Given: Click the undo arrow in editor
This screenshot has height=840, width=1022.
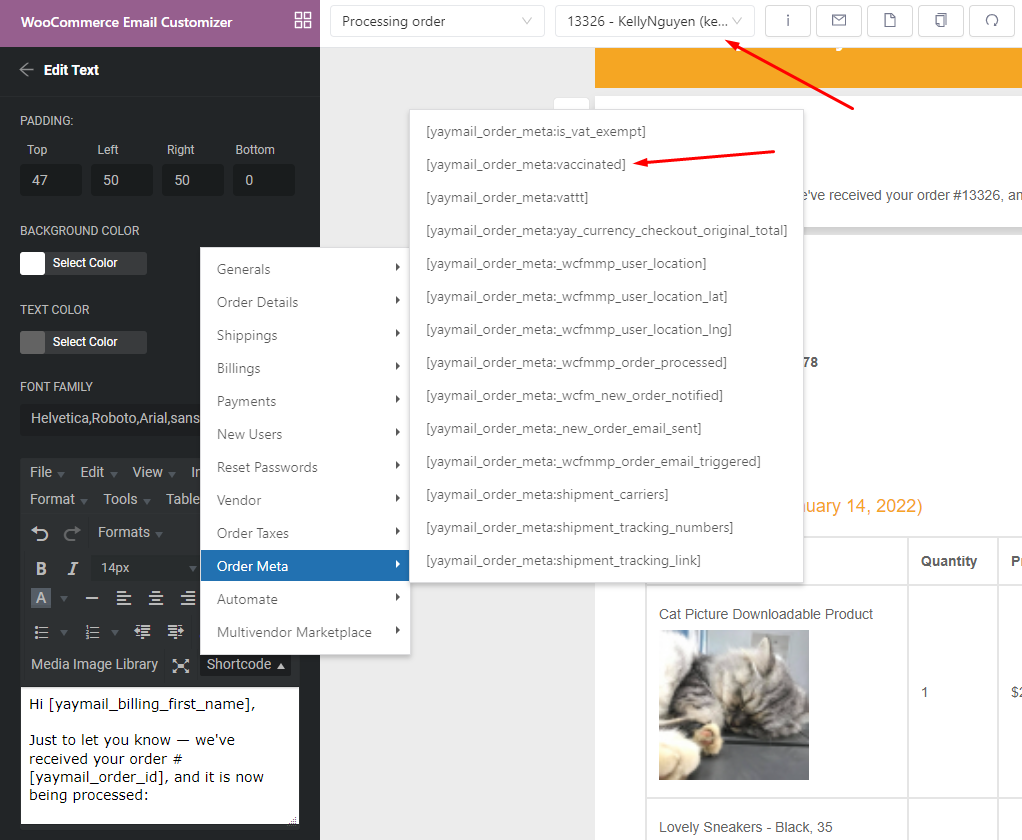Looking at the screenshot, I should tap(40, 533).
